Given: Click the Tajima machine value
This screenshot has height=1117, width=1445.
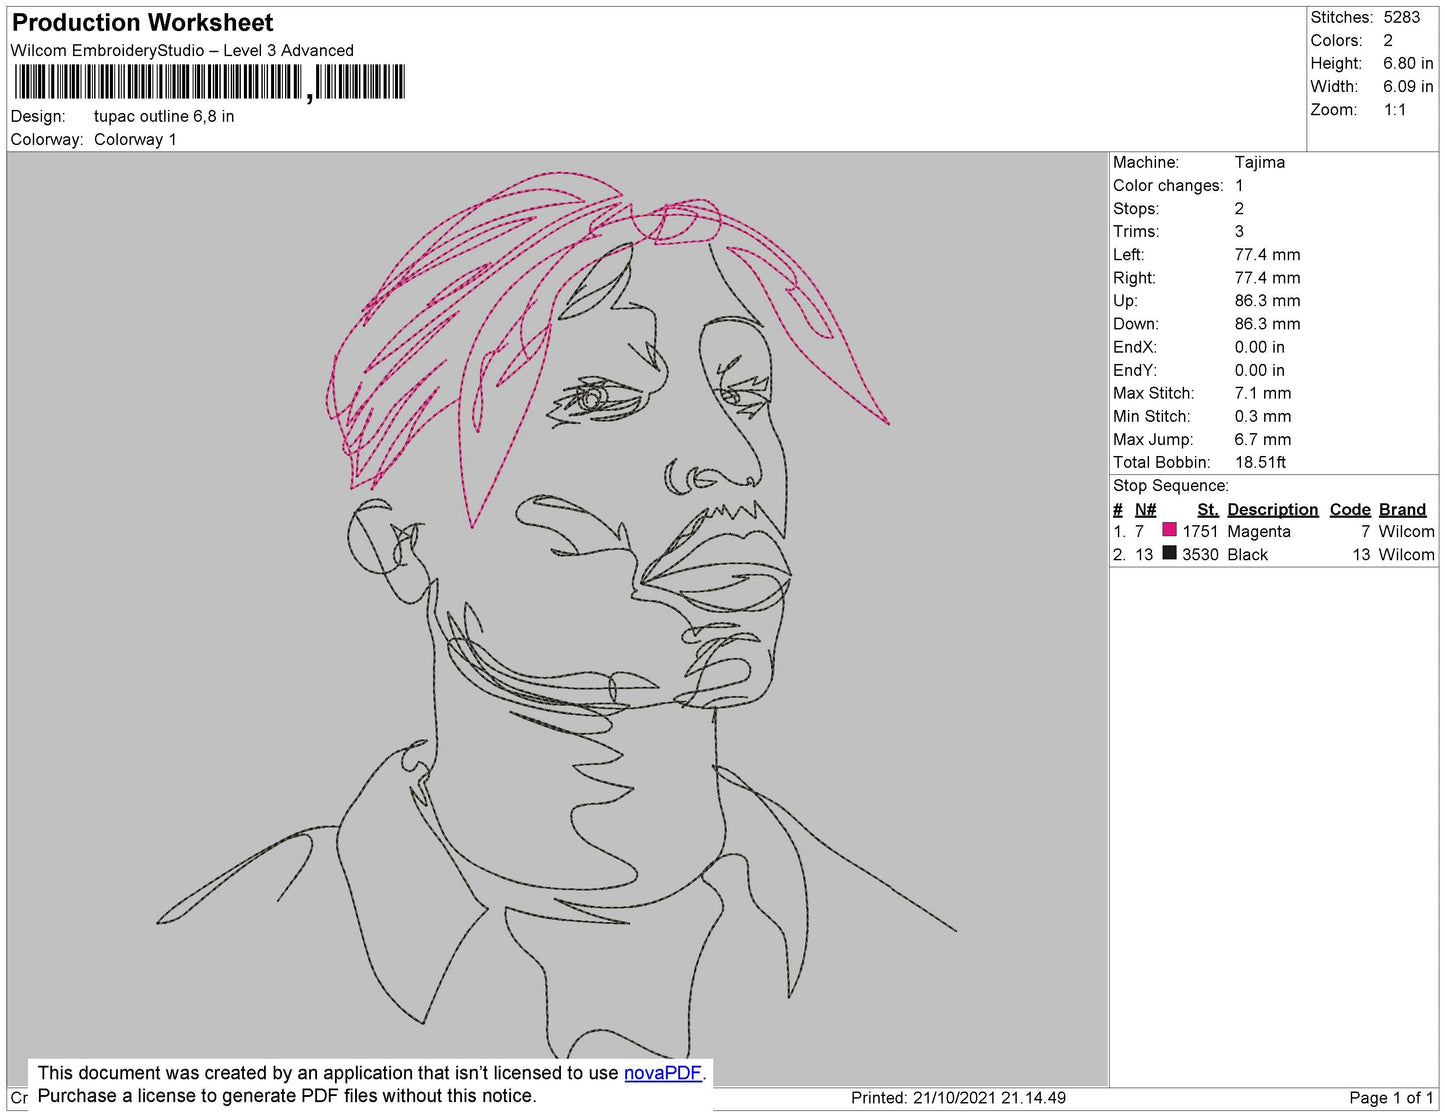Looking at the screenshot, I should pyautogui.click(x=1262, y=162).
